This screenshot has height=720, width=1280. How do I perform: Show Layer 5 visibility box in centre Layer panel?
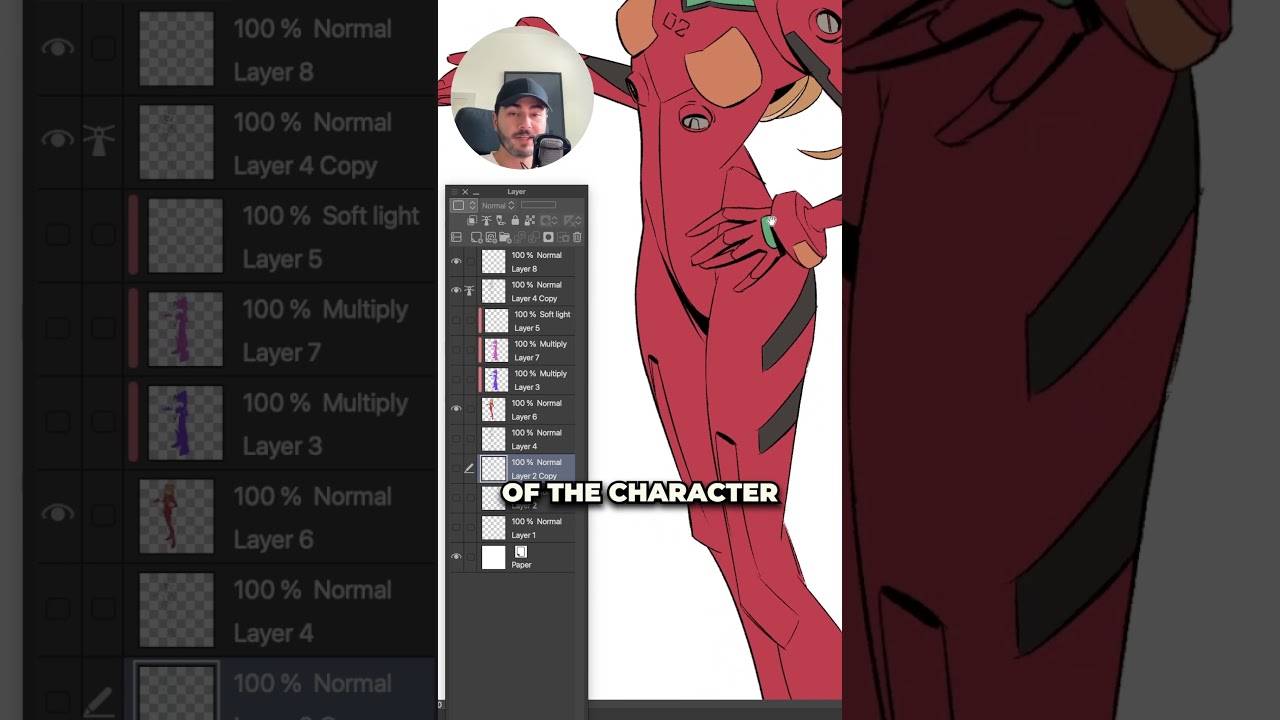(x=456, y=321)
